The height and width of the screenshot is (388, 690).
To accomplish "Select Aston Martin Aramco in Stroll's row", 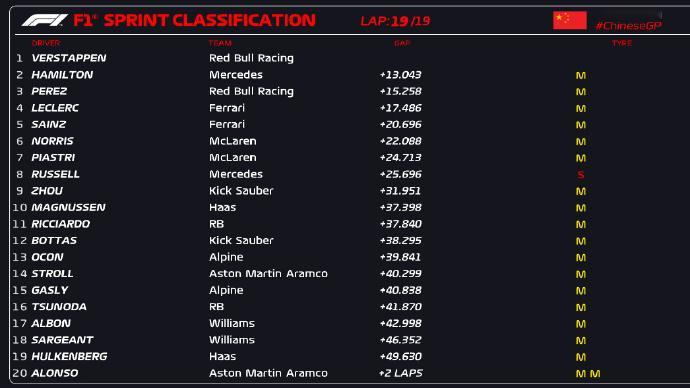I will point(268,274).
